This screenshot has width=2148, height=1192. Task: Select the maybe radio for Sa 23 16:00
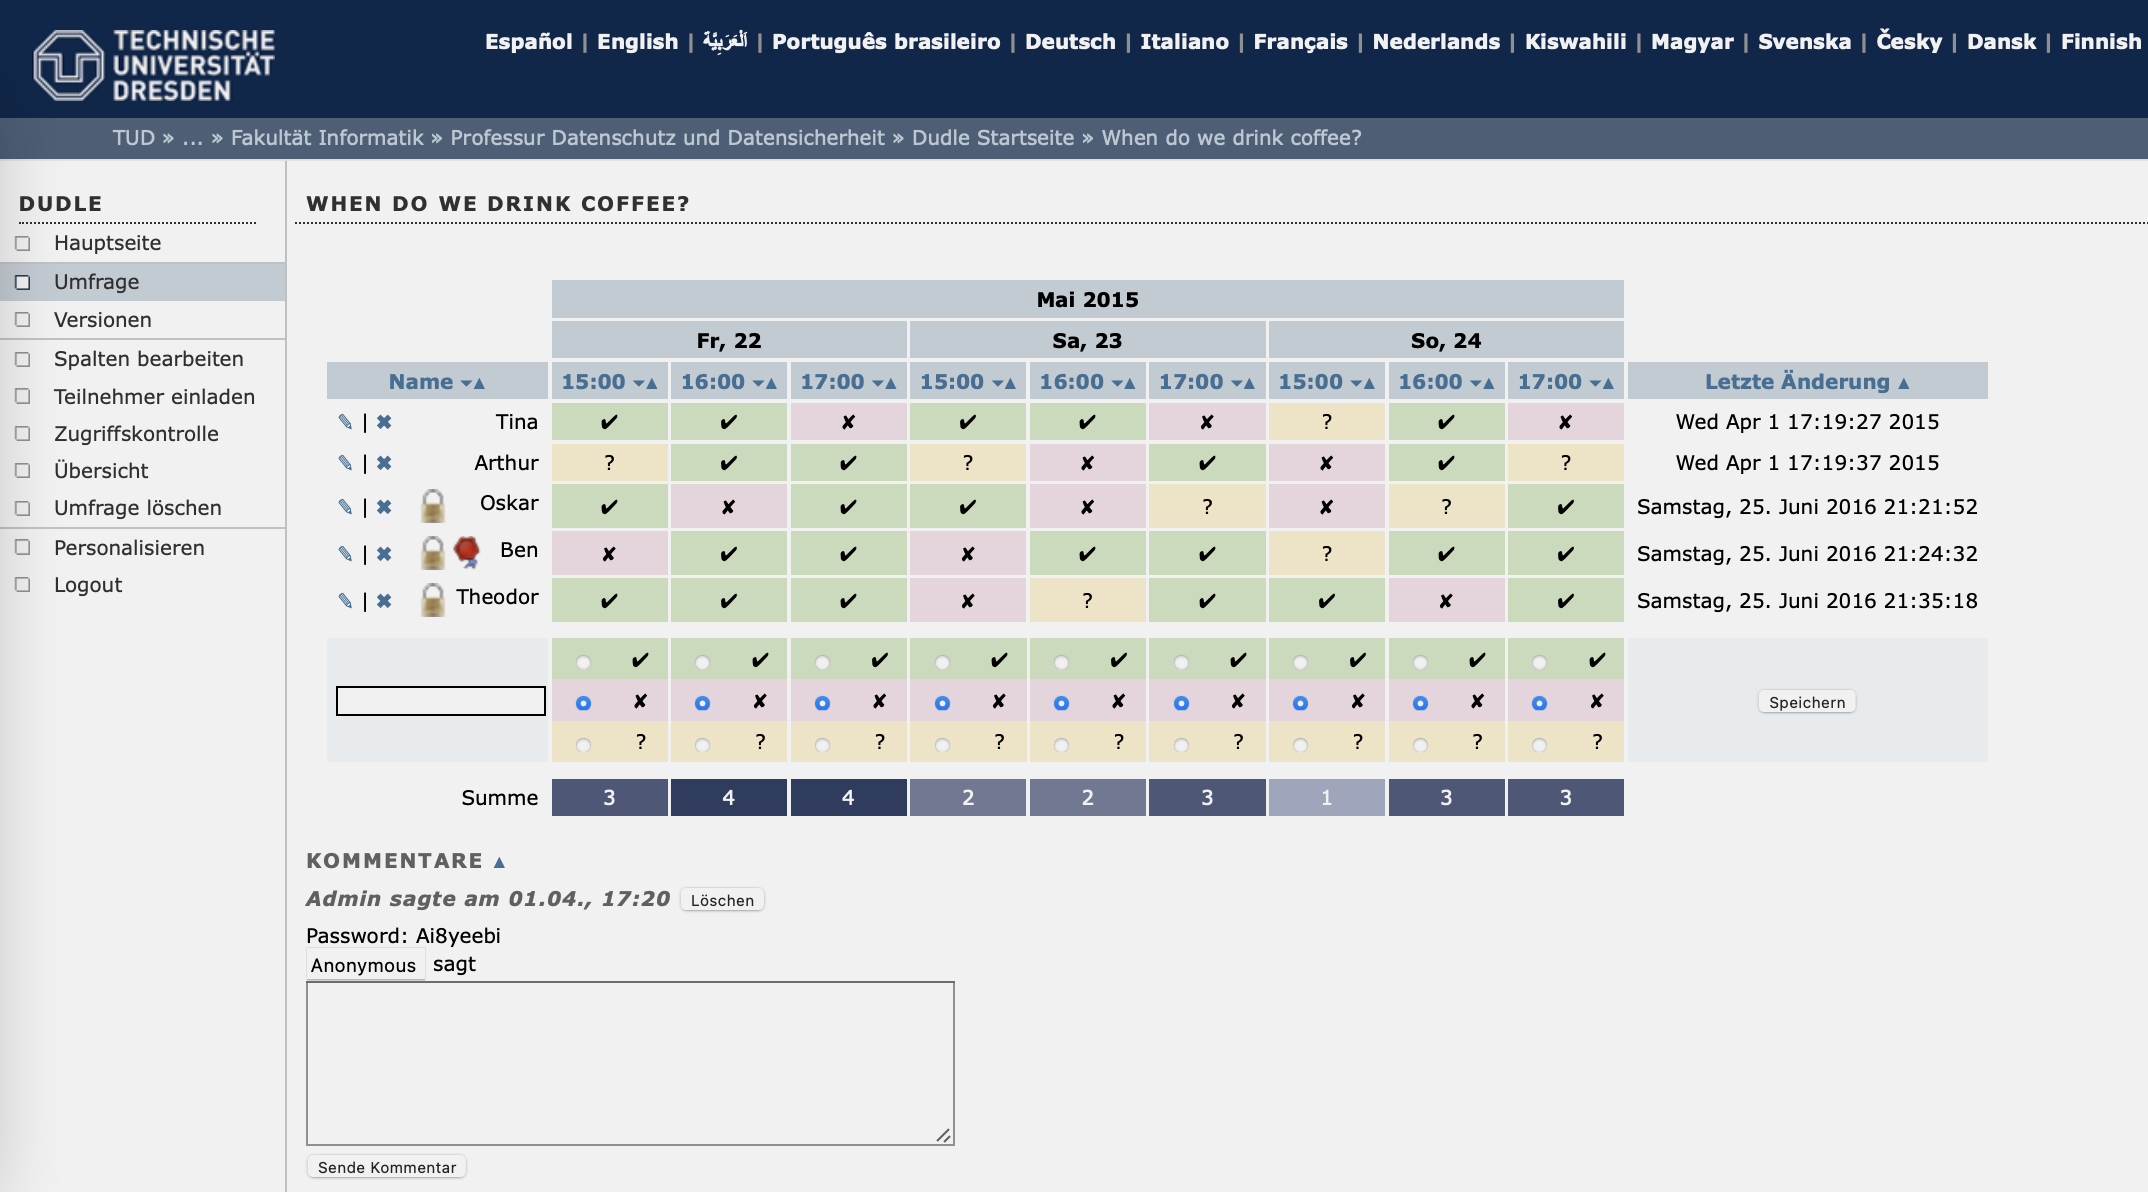(x=1061, y=745)
